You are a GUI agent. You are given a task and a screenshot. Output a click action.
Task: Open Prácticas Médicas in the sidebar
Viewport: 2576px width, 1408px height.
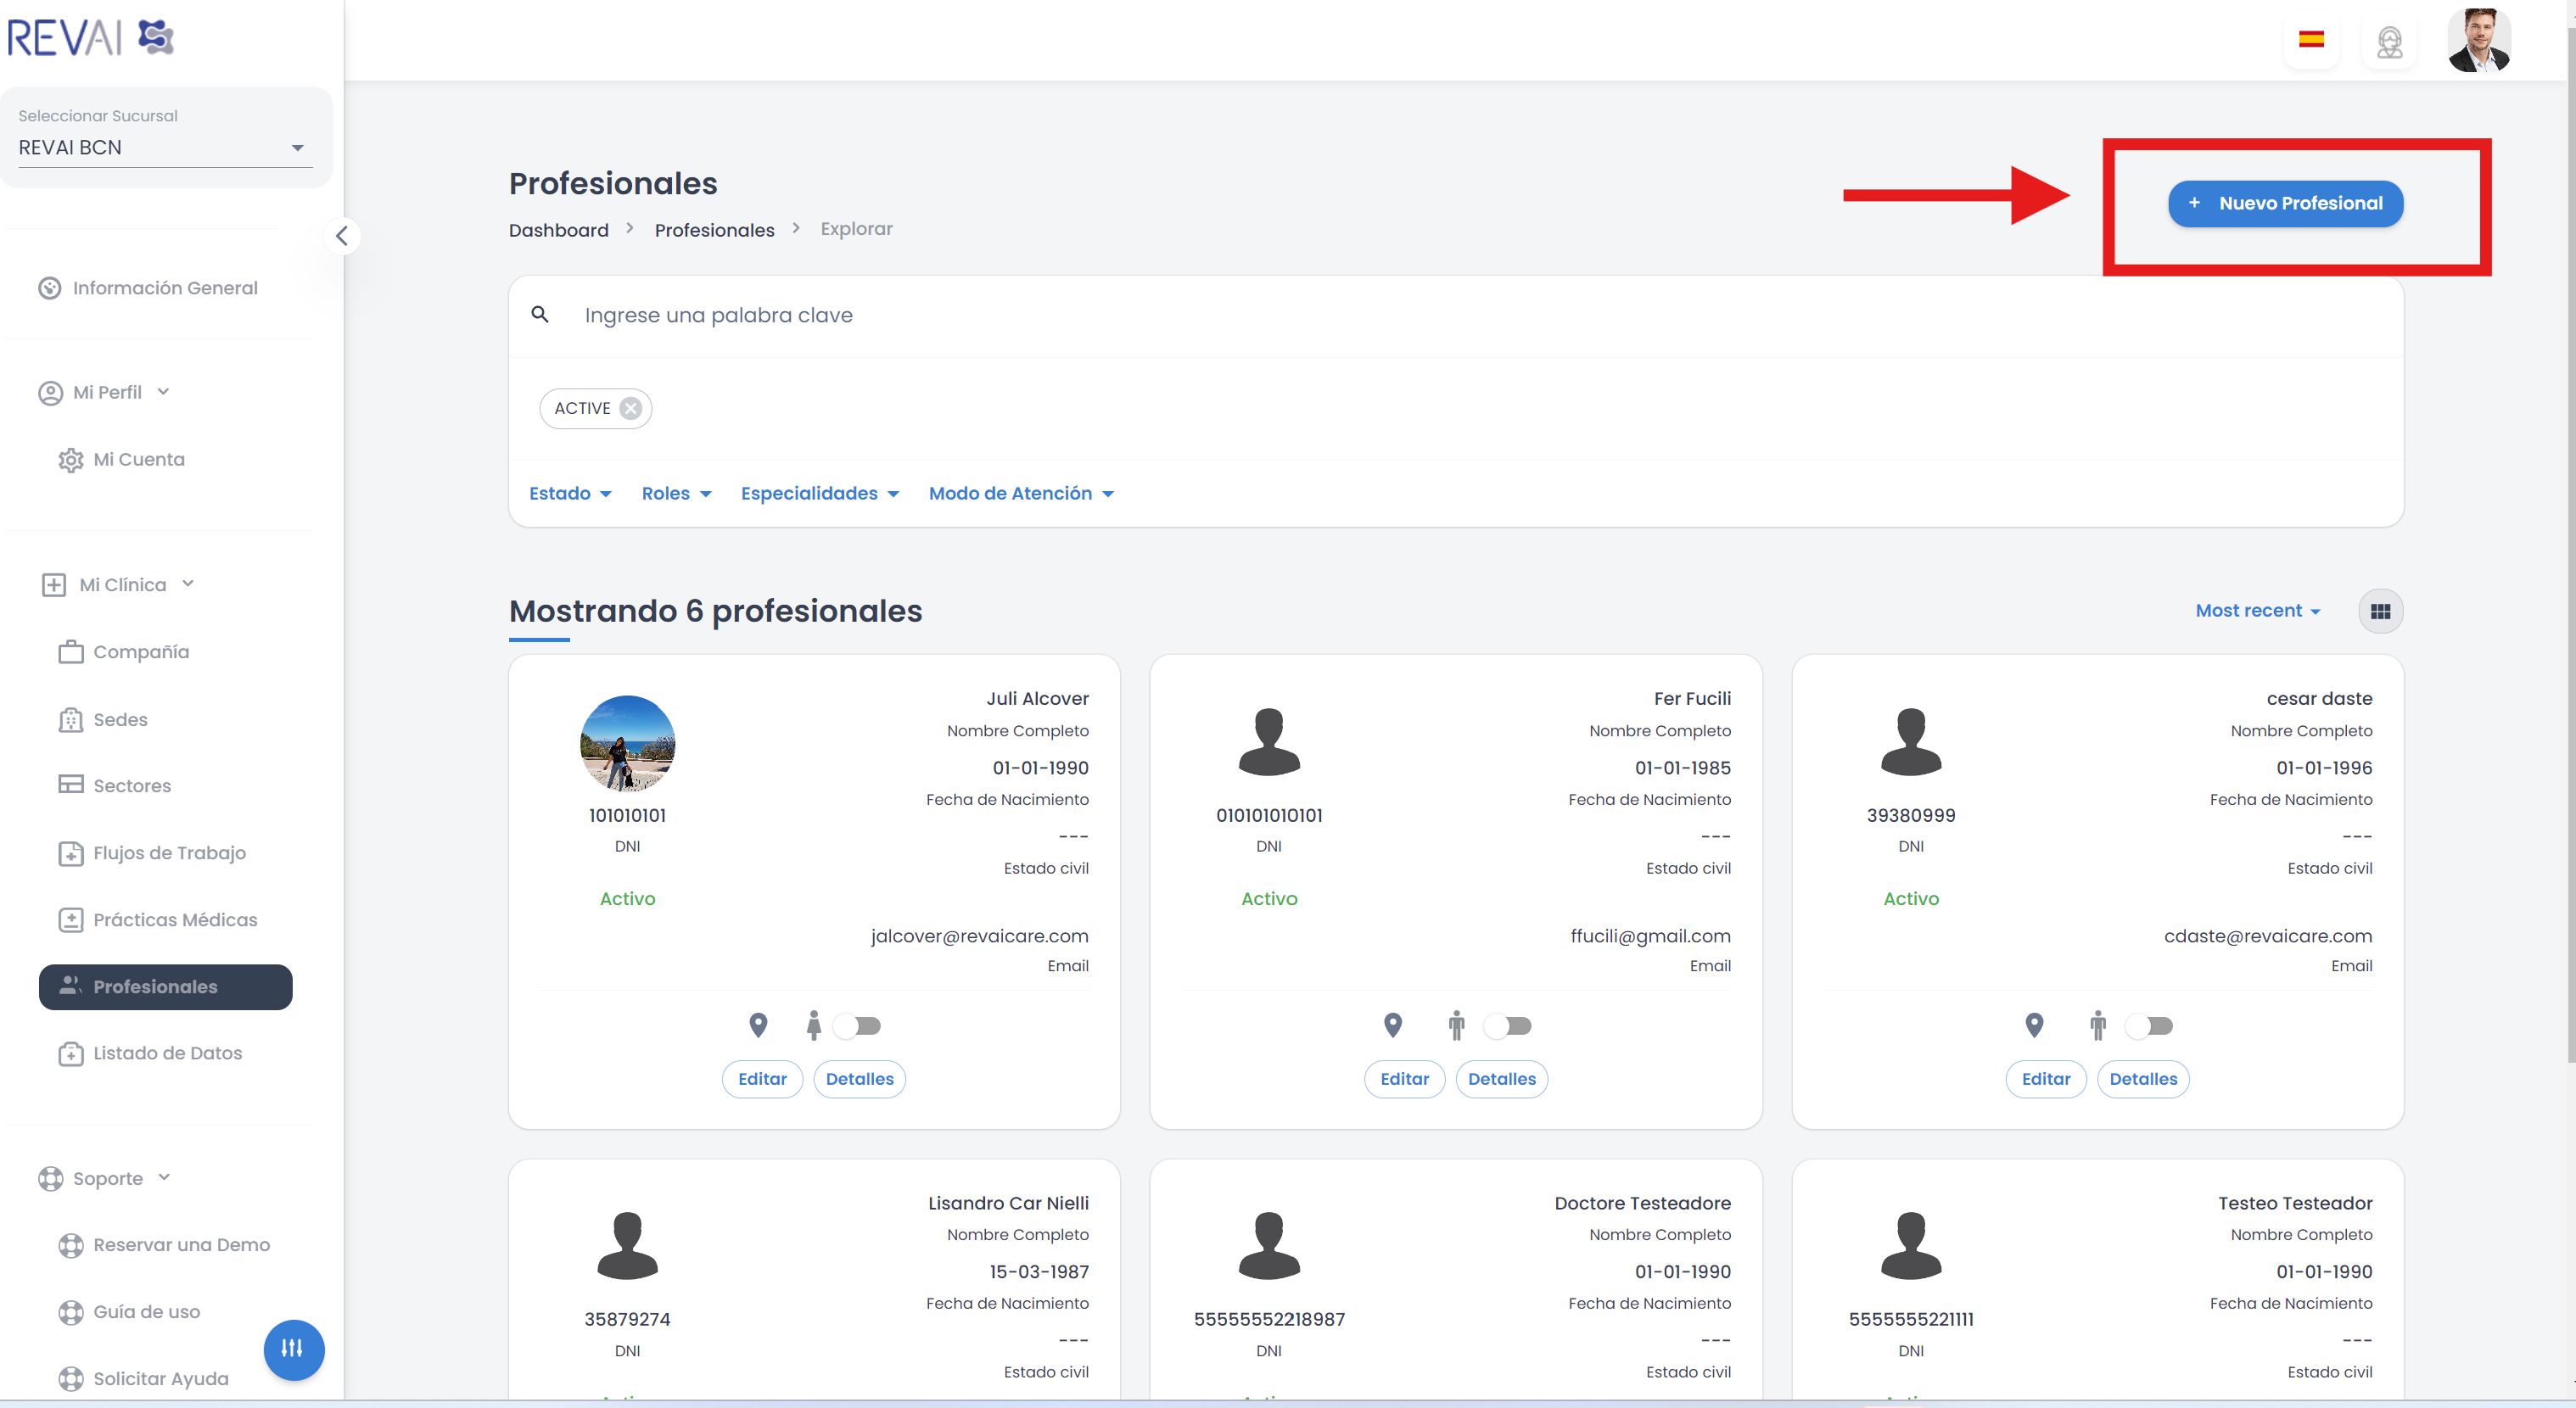[x=174, y=919]
